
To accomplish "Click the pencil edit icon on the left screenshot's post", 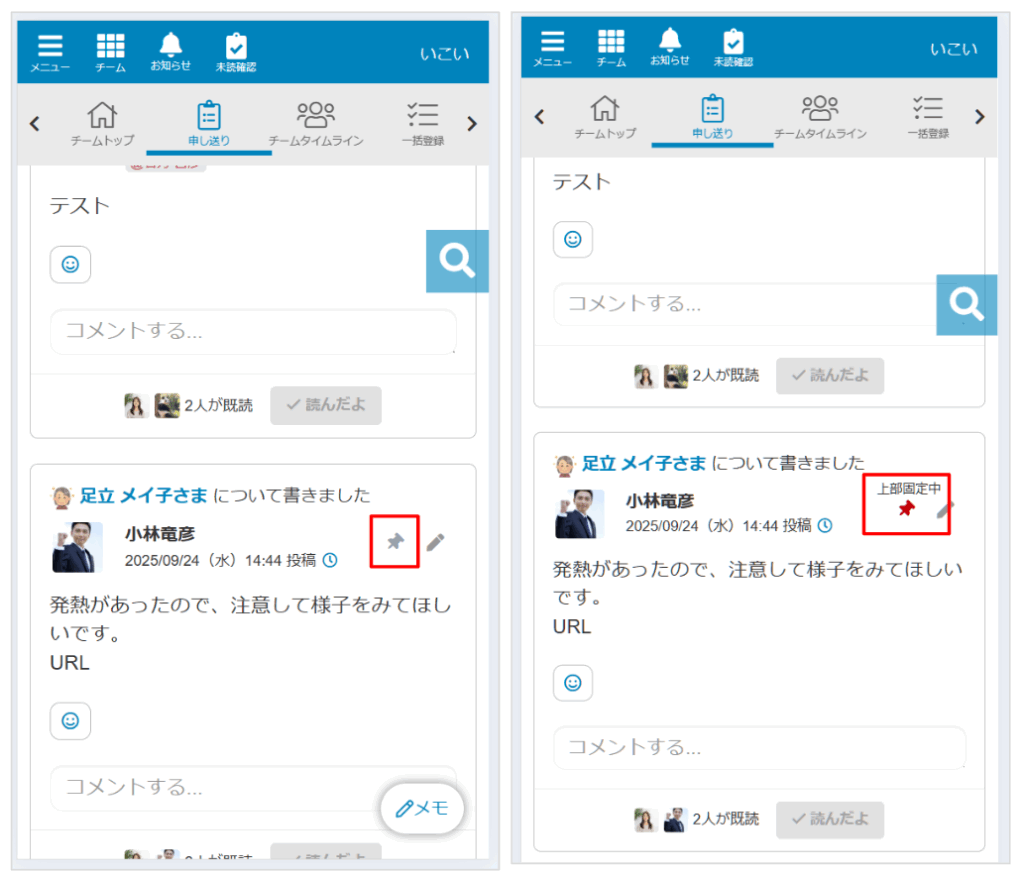I will [x=435, y=542].
